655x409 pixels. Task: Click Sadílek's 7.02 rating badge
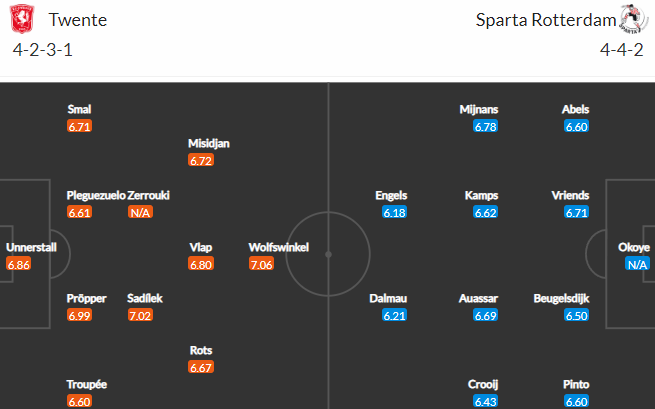140,315
